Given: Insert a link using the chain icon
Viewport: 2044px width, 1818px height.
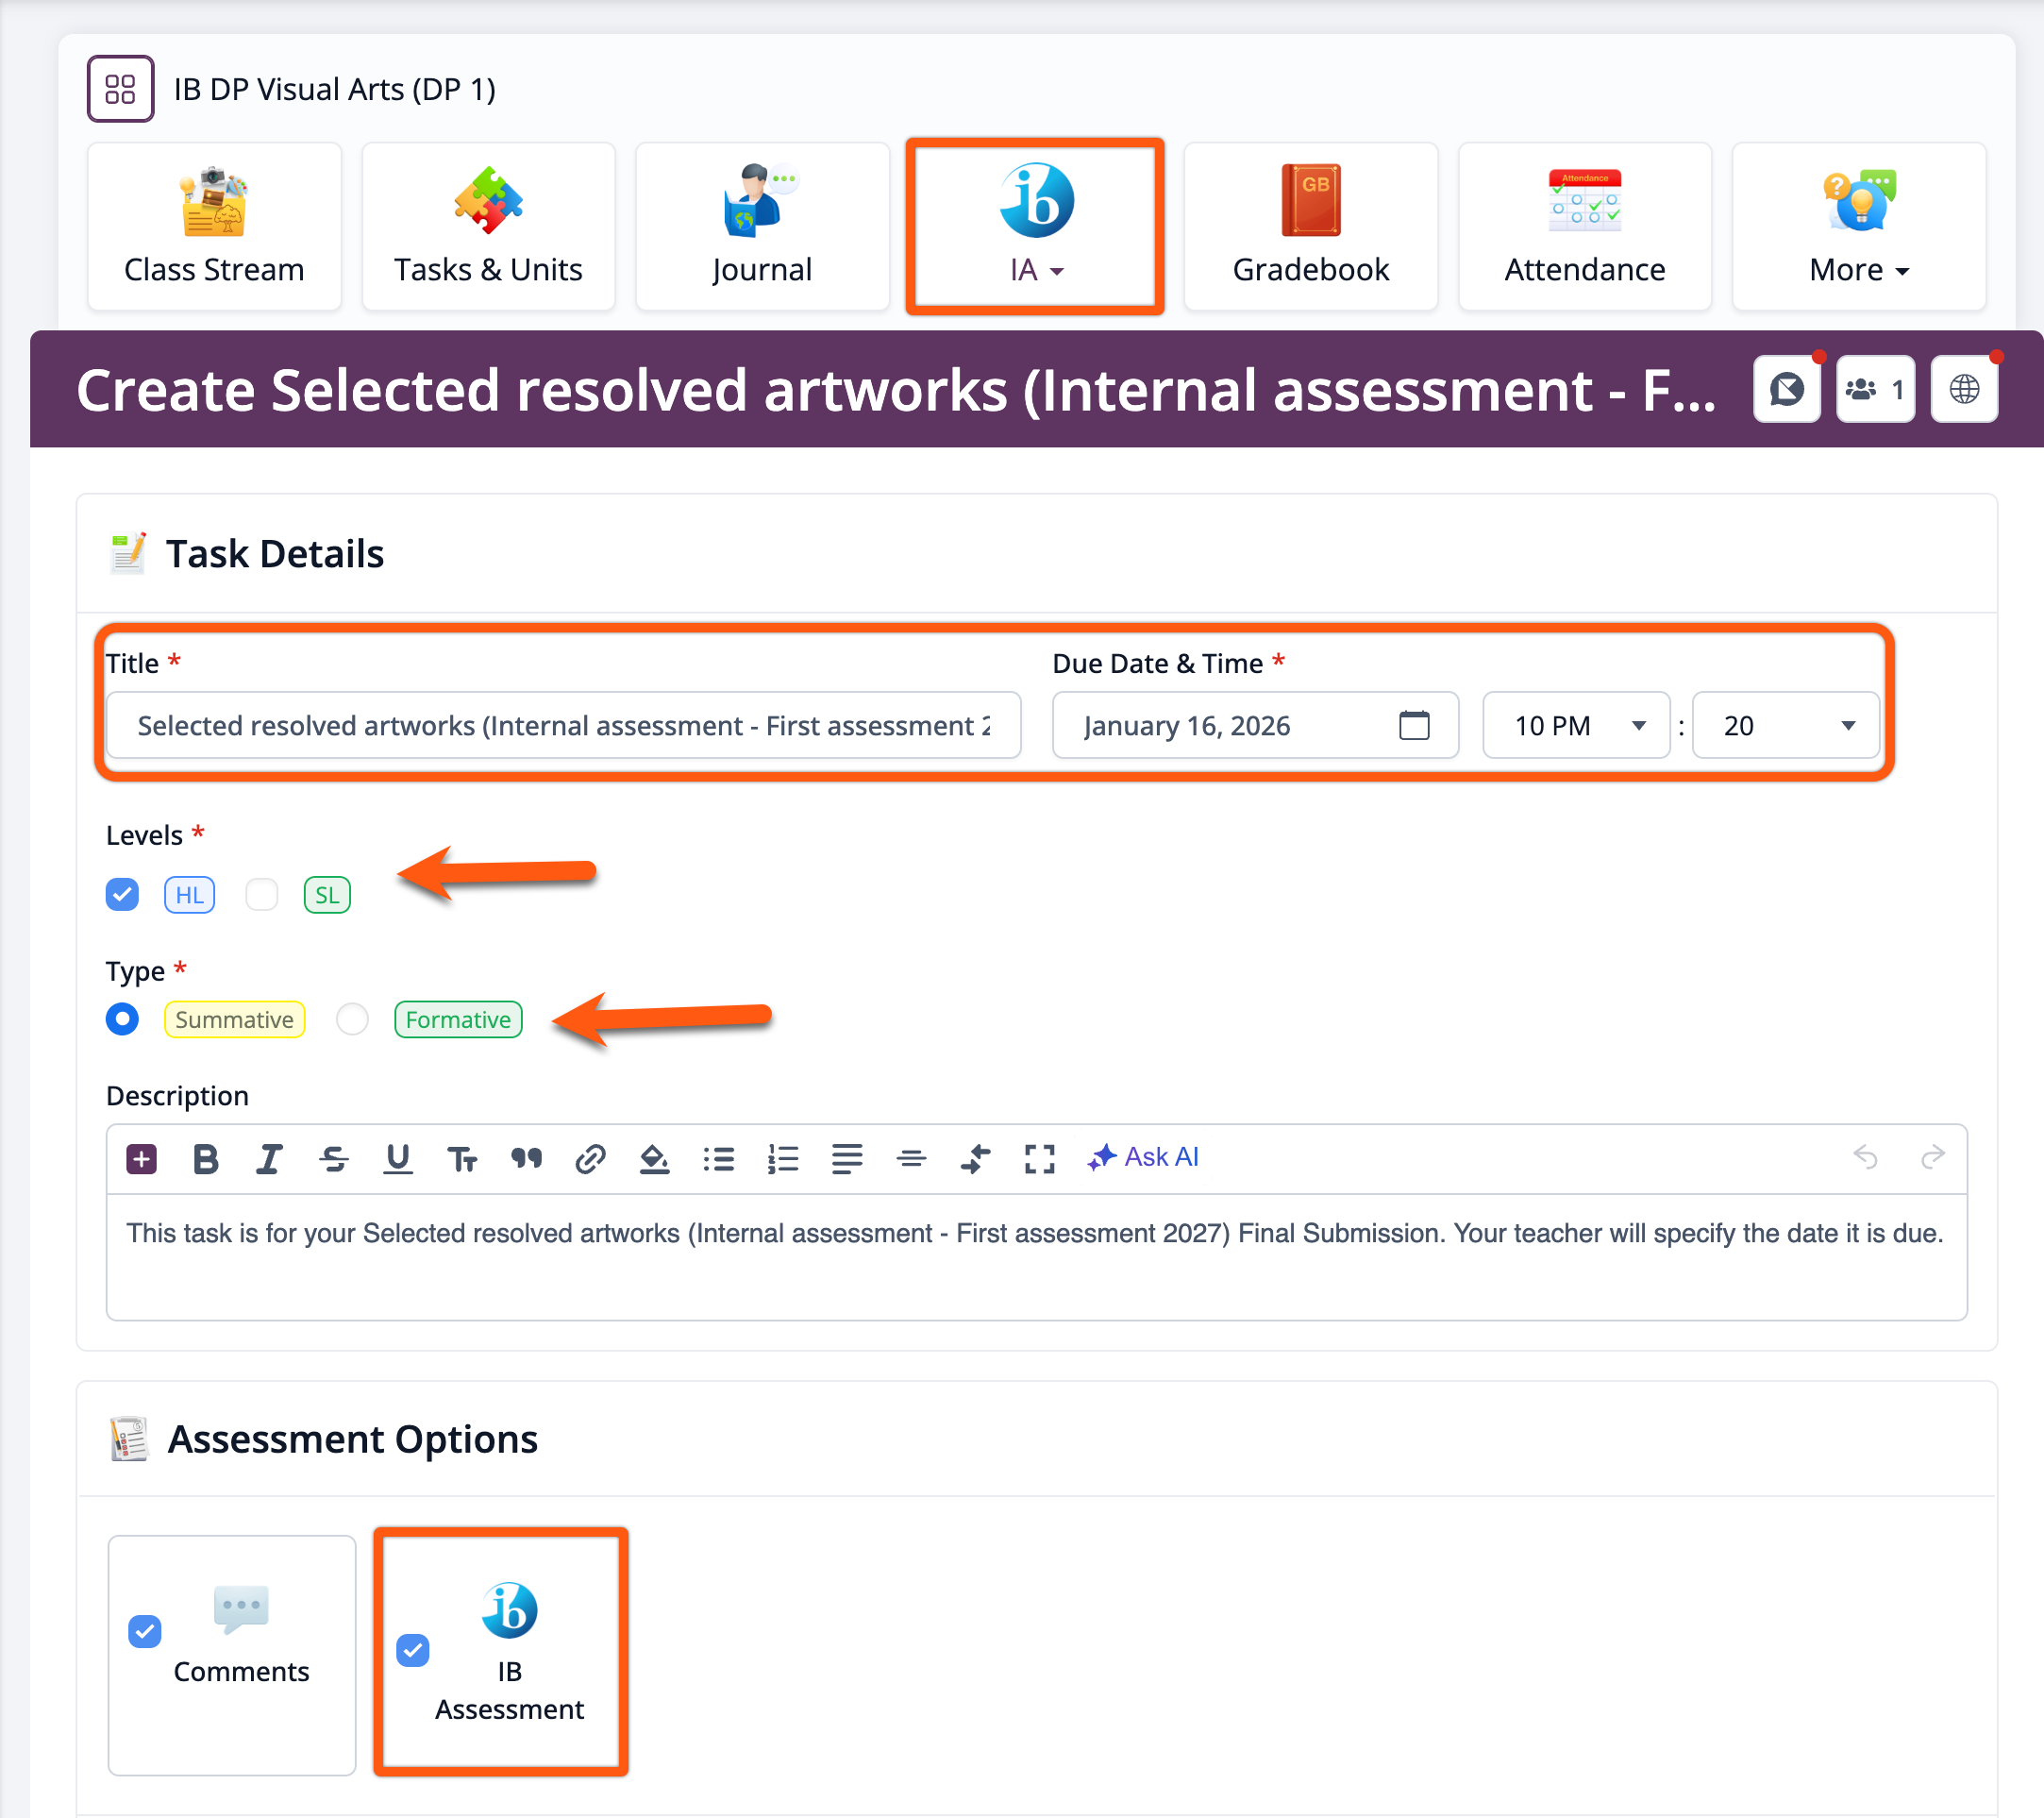Looking at the screenshot, I should point(590,1158).
